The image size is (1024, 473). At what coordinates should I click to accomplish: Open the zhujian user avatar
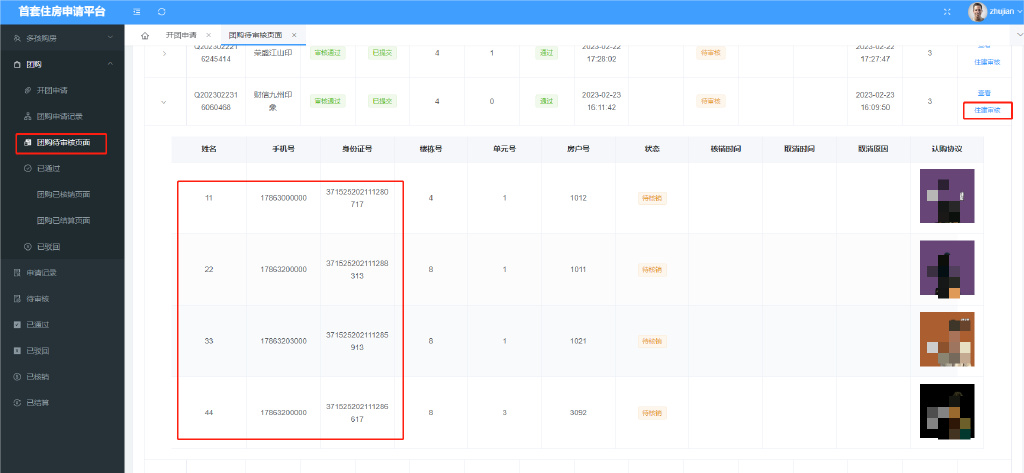point(978,11)
